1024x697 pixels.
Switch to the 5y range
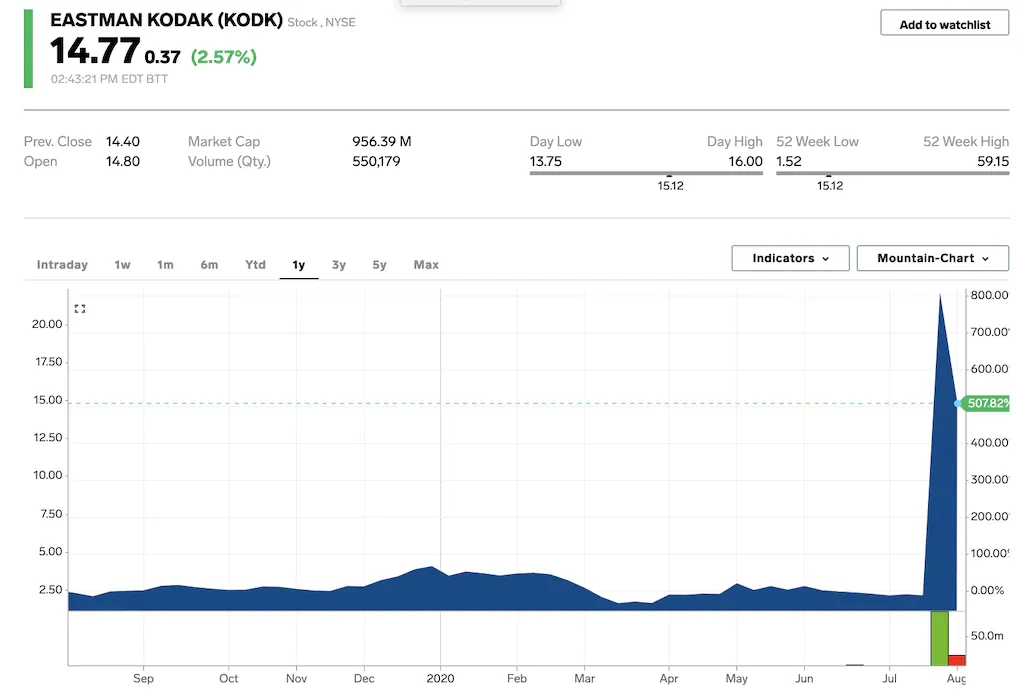[x=379, y=265]
